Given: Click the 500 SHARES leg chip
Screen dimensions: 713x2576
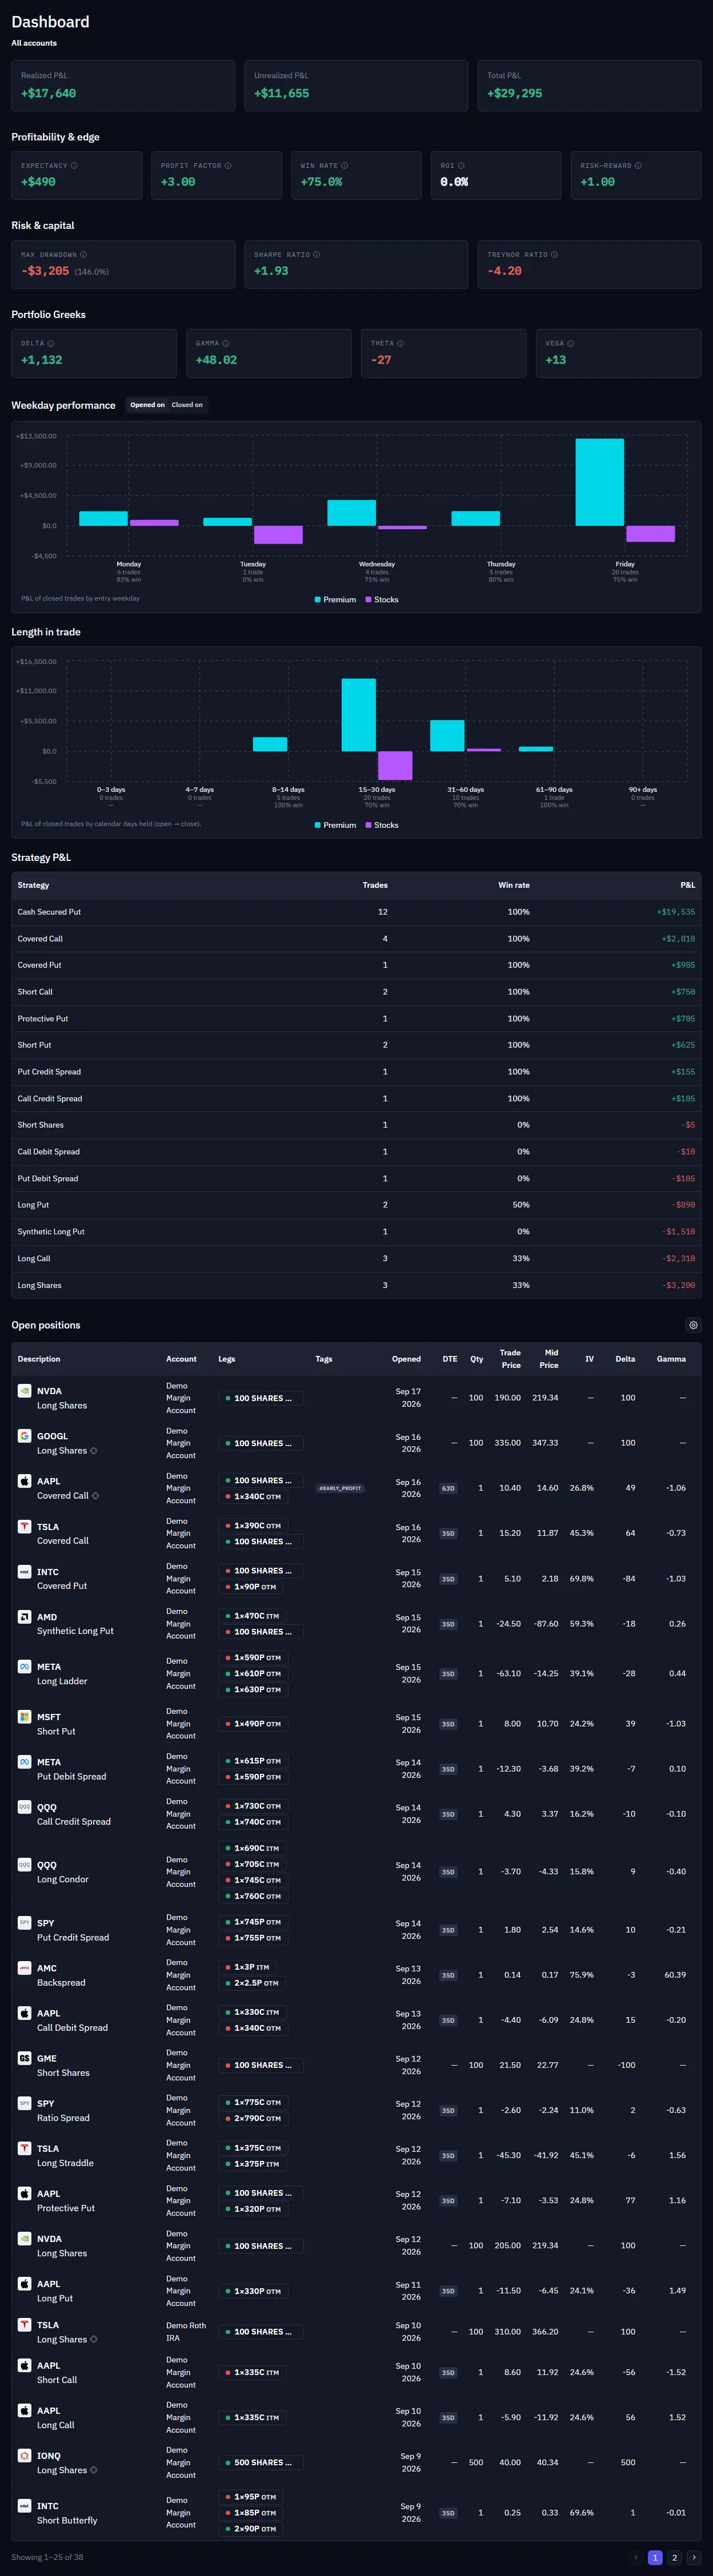Looking at the screenshot, I should click(261, 2463).
